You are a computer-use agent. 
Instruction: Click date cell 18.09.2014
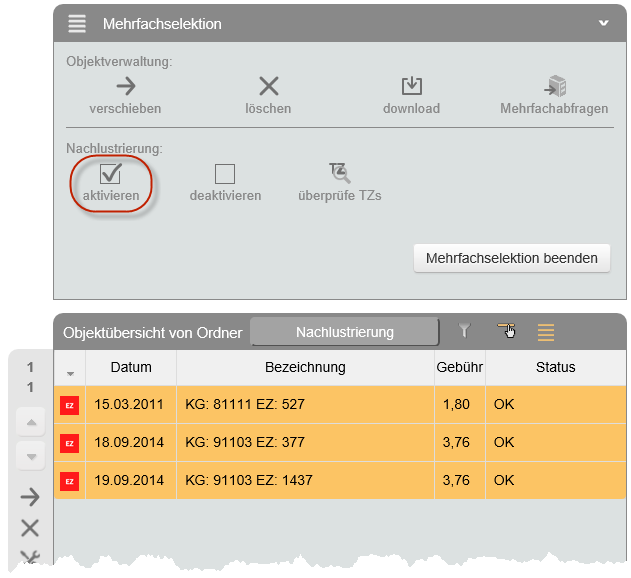pos(129,442)
